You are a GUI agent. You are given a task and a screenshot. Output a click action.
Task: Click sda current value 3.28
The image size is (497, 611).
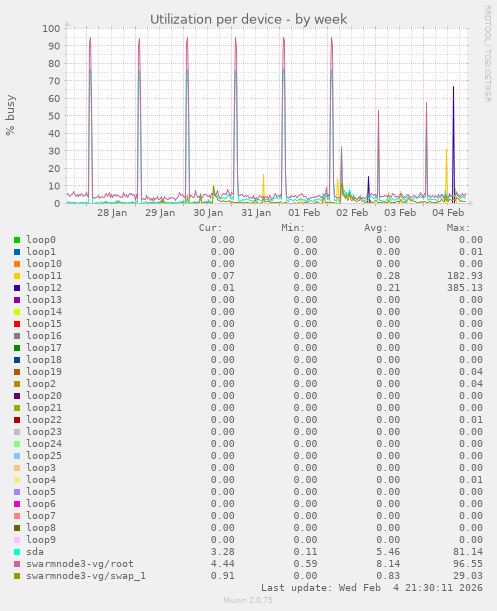(223, 552)
